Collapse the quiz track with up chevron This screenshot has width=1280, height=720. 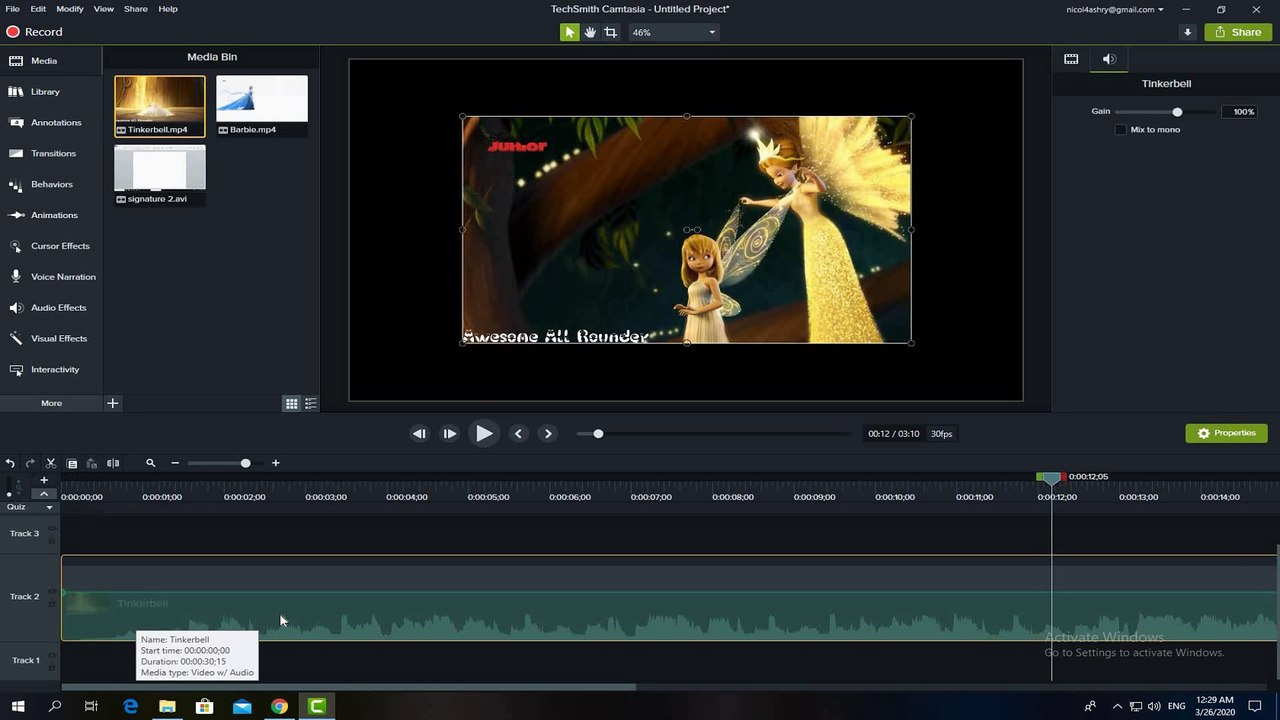(44, 494)
